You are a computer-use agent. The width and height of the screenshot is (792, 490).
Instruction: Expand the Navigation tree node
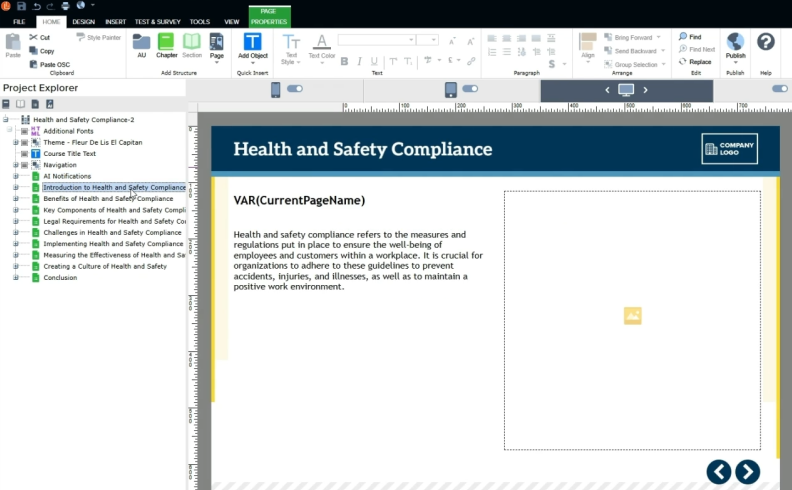coord(15,165)
